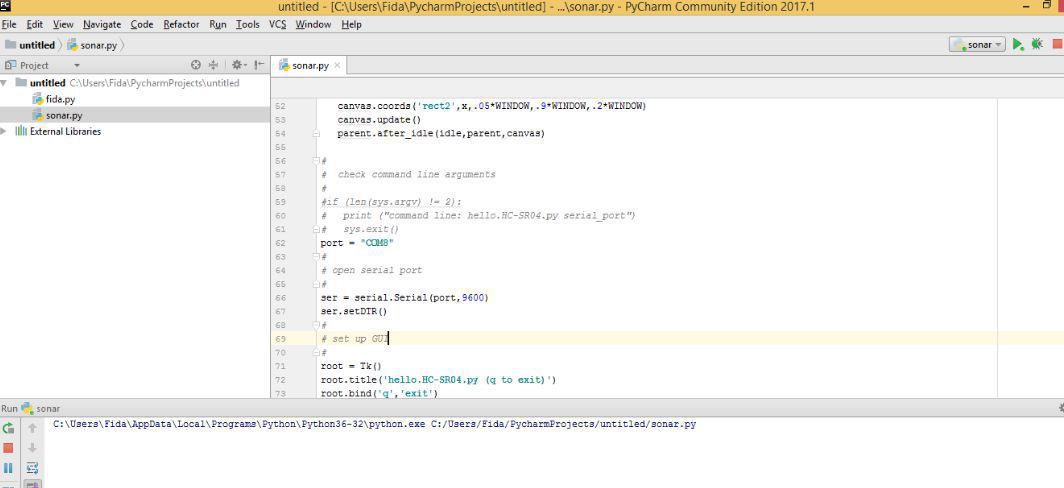Click the serial.Serial(port,9600) line
Image resolution: width=1064 pixels, height=488 pixels.
tap(404, 298)
